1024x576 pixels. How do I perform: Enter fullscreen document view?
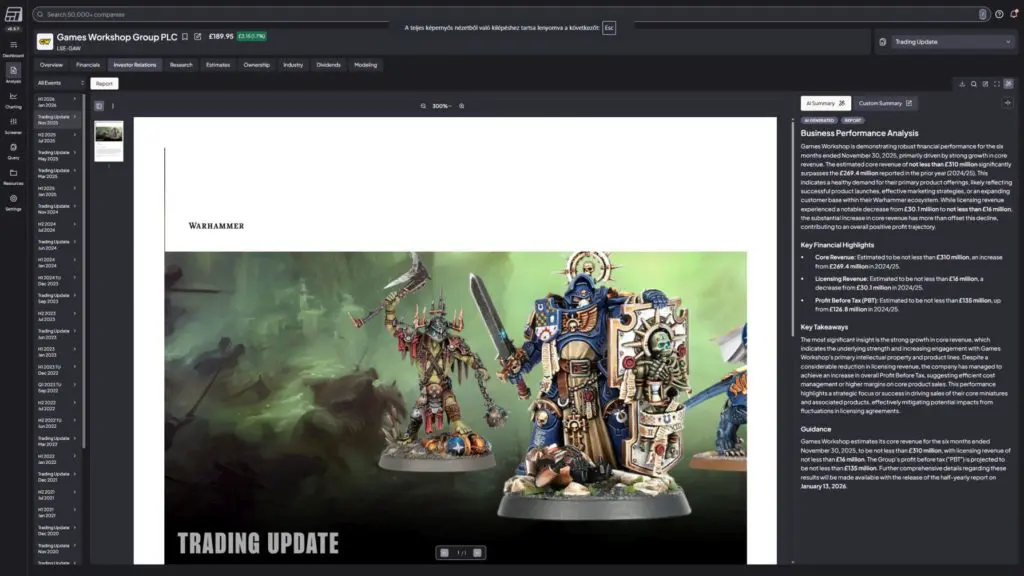coord(997,84)
